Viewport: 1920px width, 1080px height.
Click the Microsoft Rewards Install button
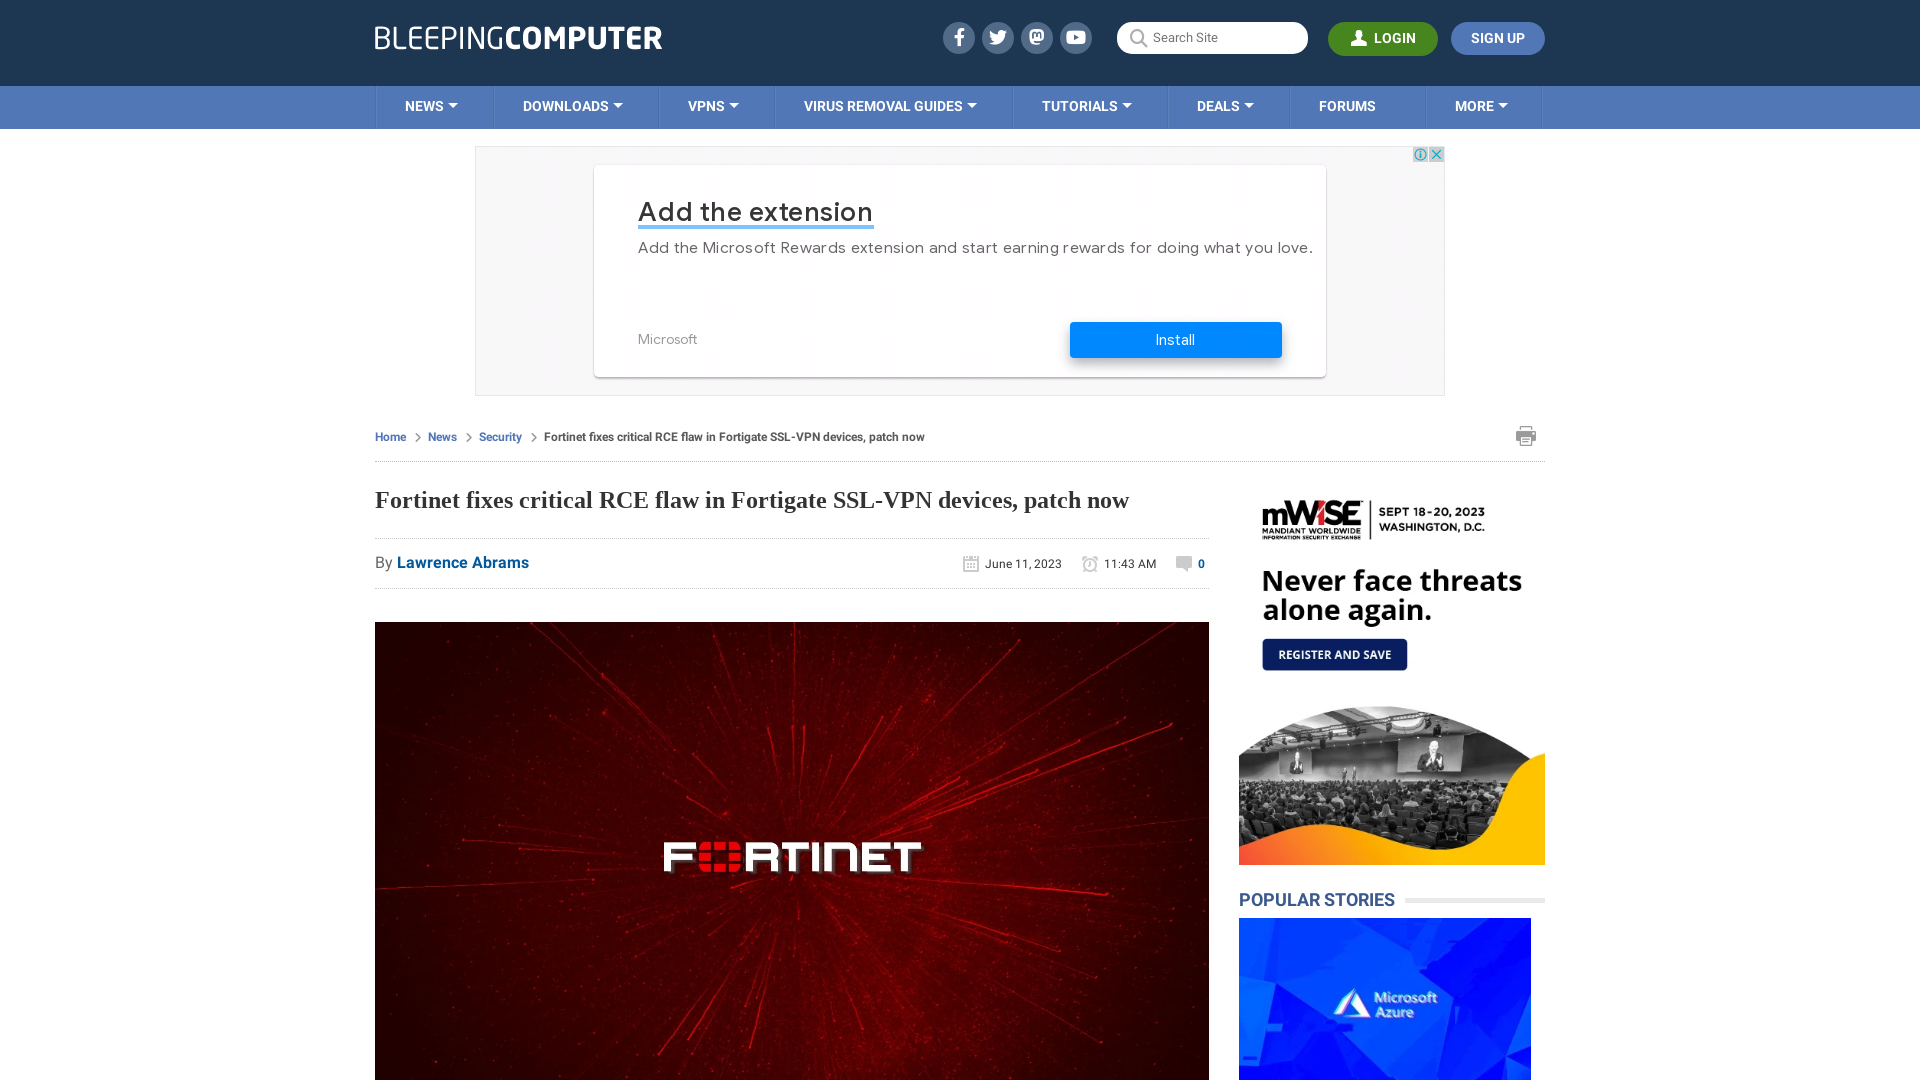pos(1175,339)
